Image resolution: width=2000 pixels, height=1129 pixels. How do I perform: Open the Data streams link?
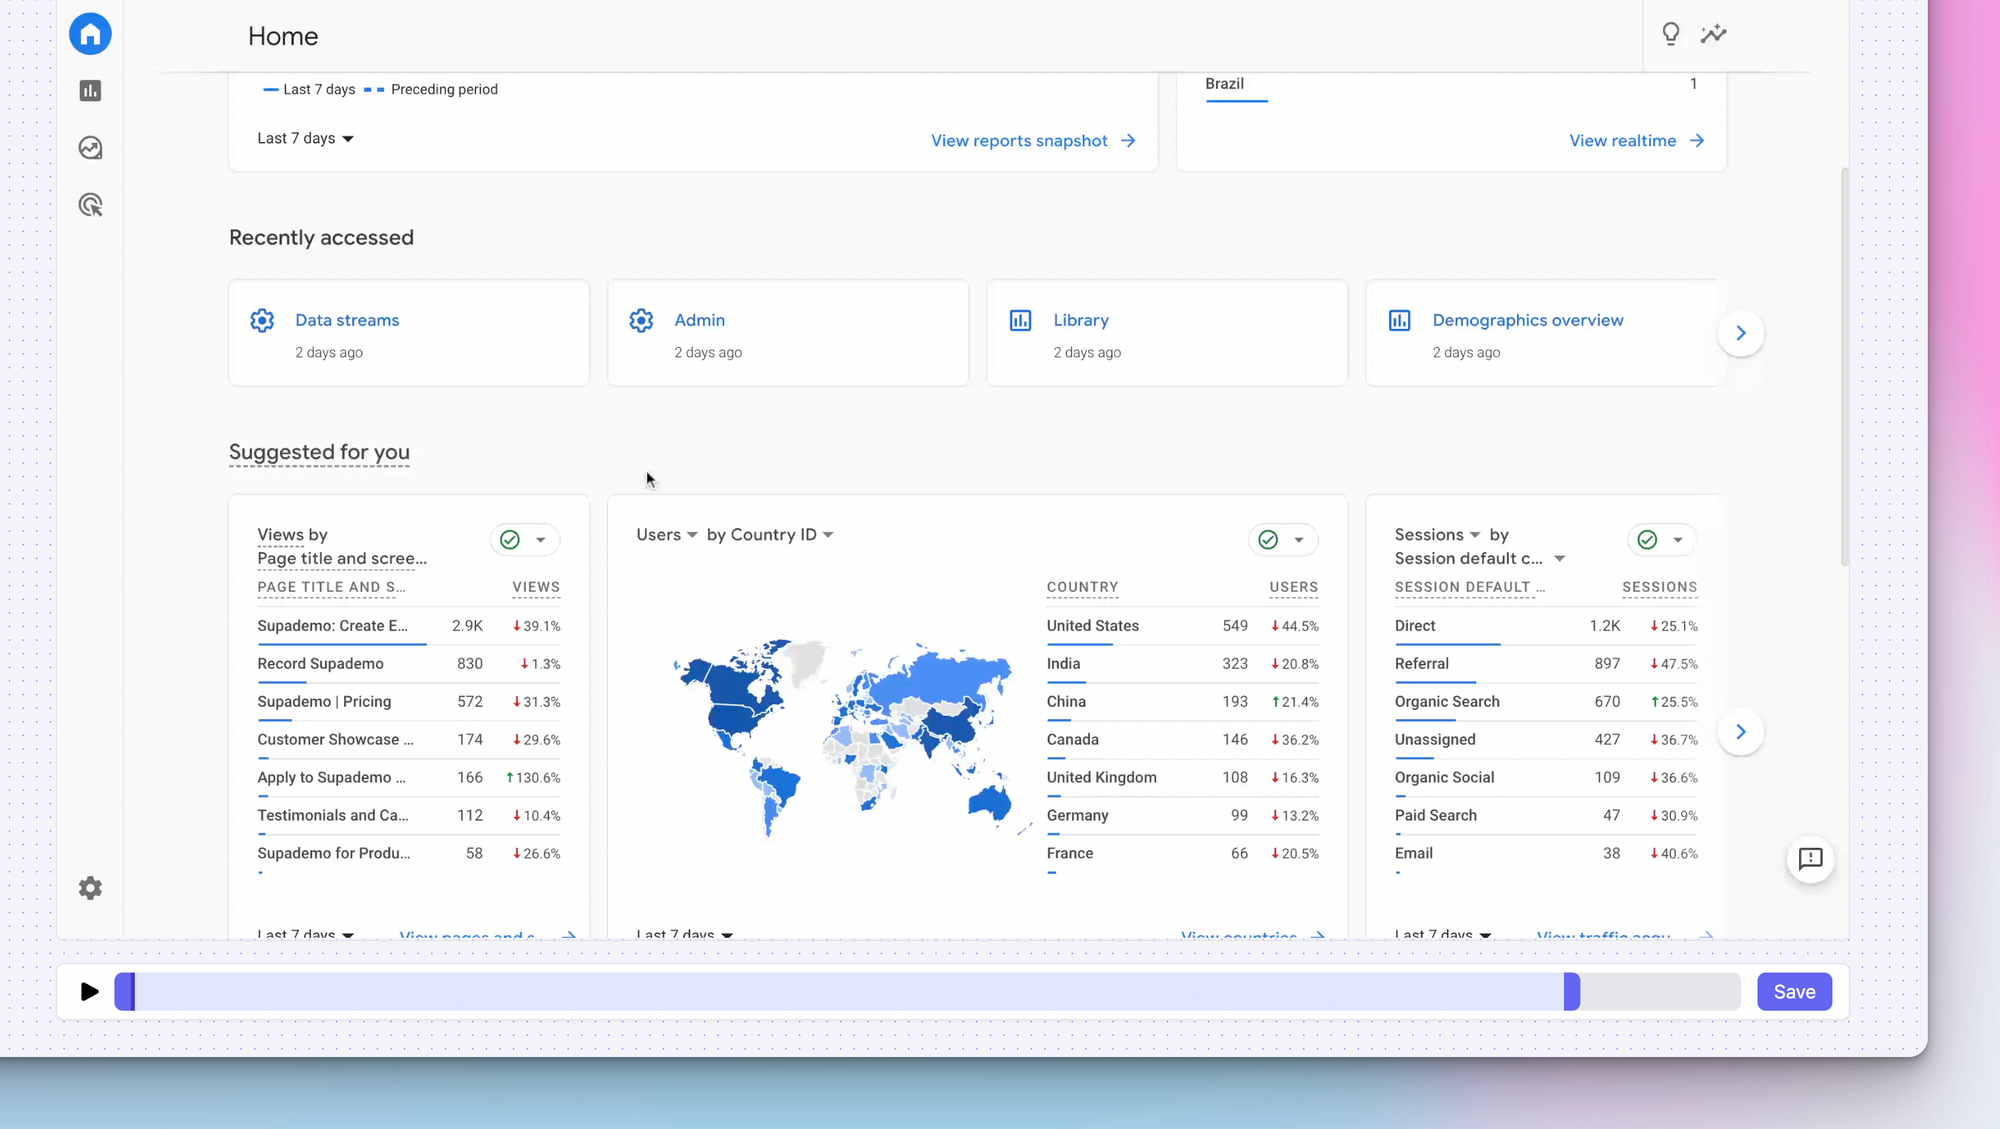click(x=347, y=320)
